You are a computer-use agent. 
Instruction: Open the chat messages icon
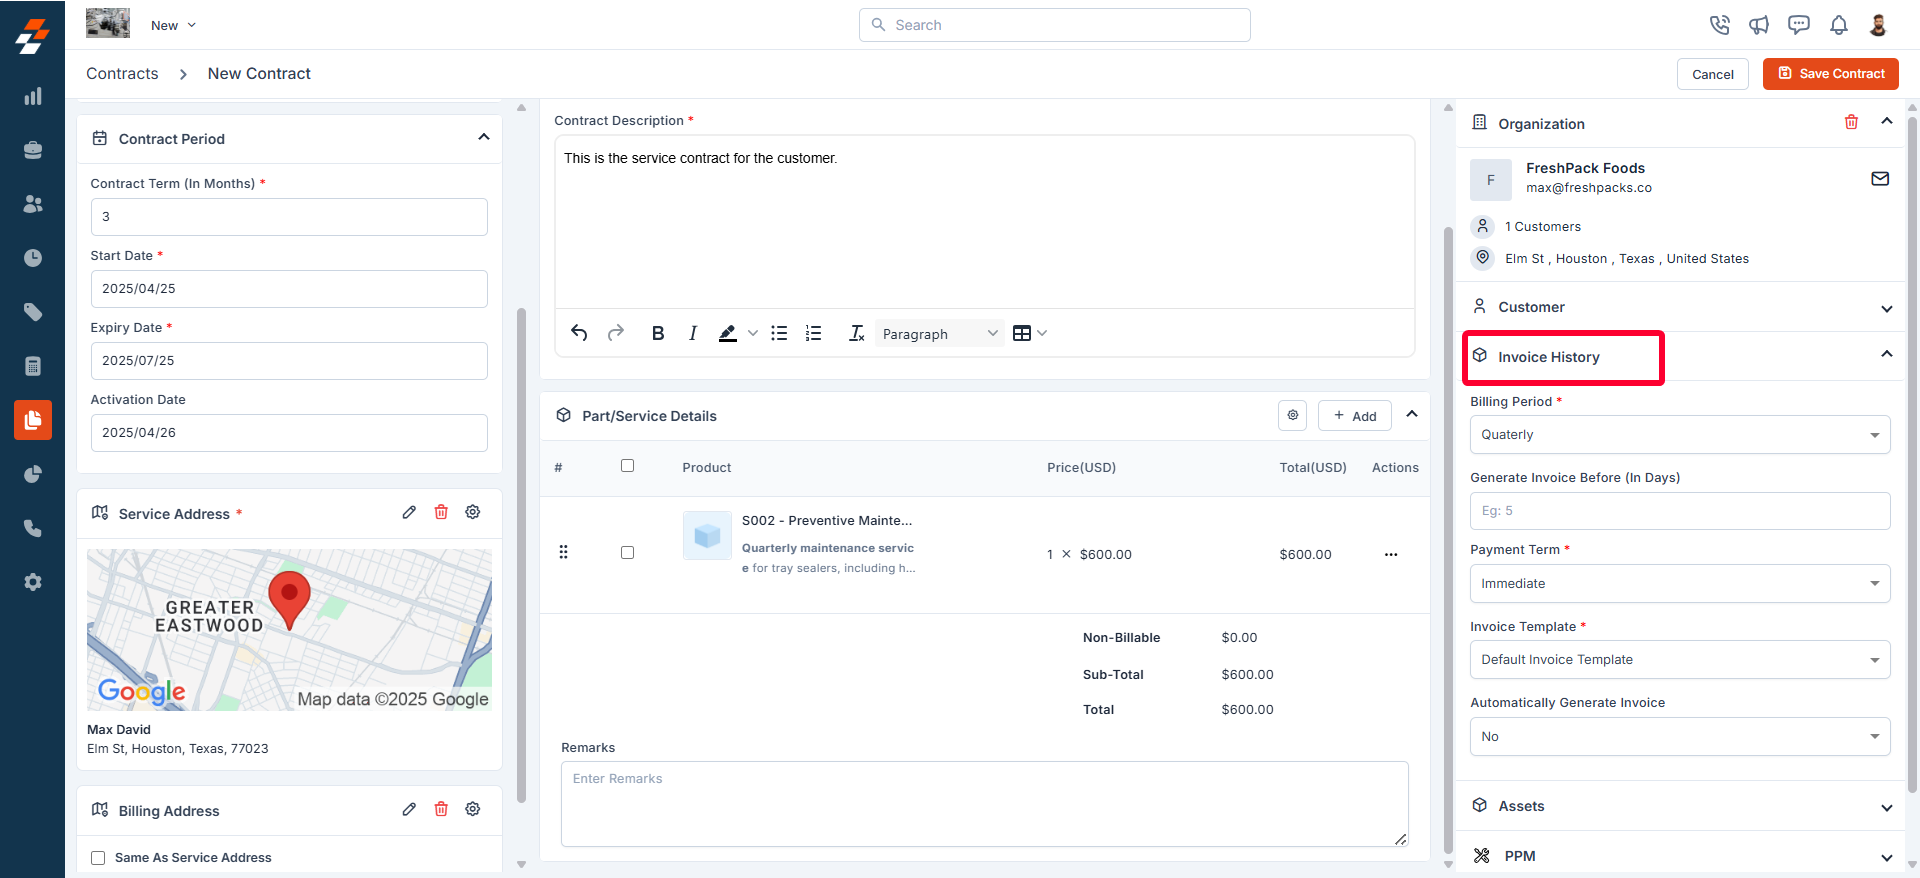coord(1799,25)
